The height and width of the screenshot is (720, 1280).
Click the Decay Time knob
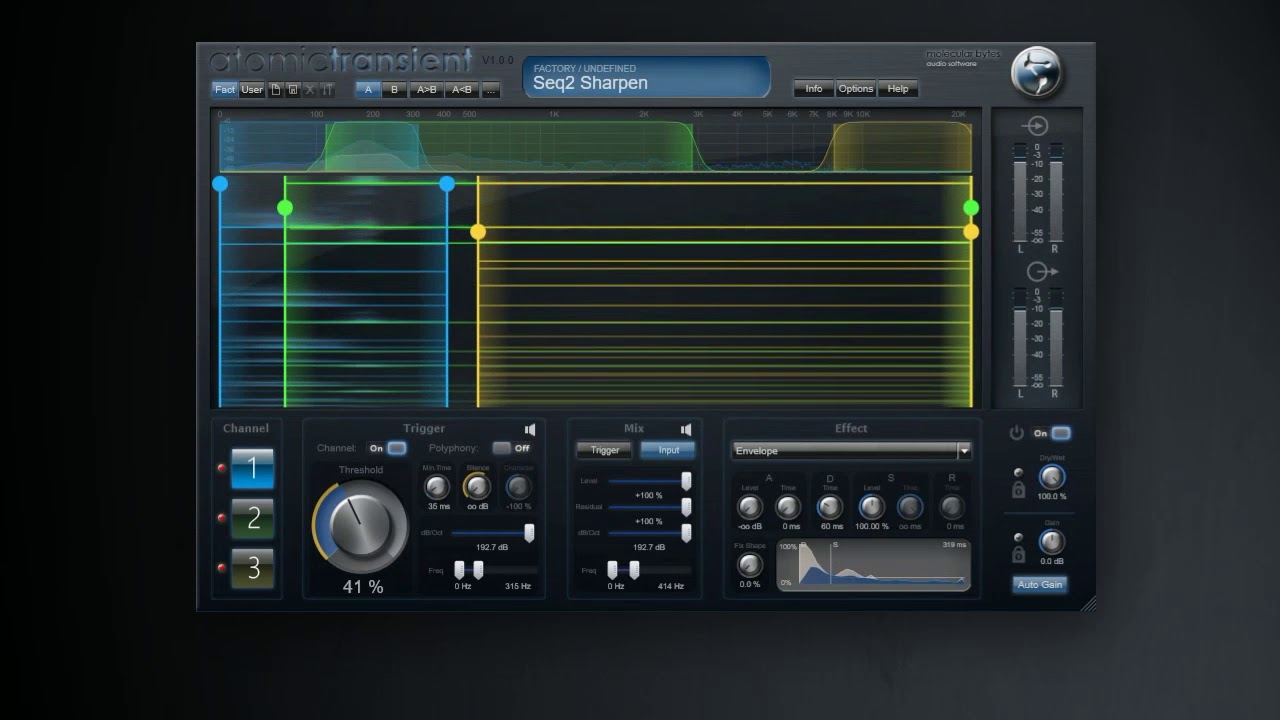[830, 507]
